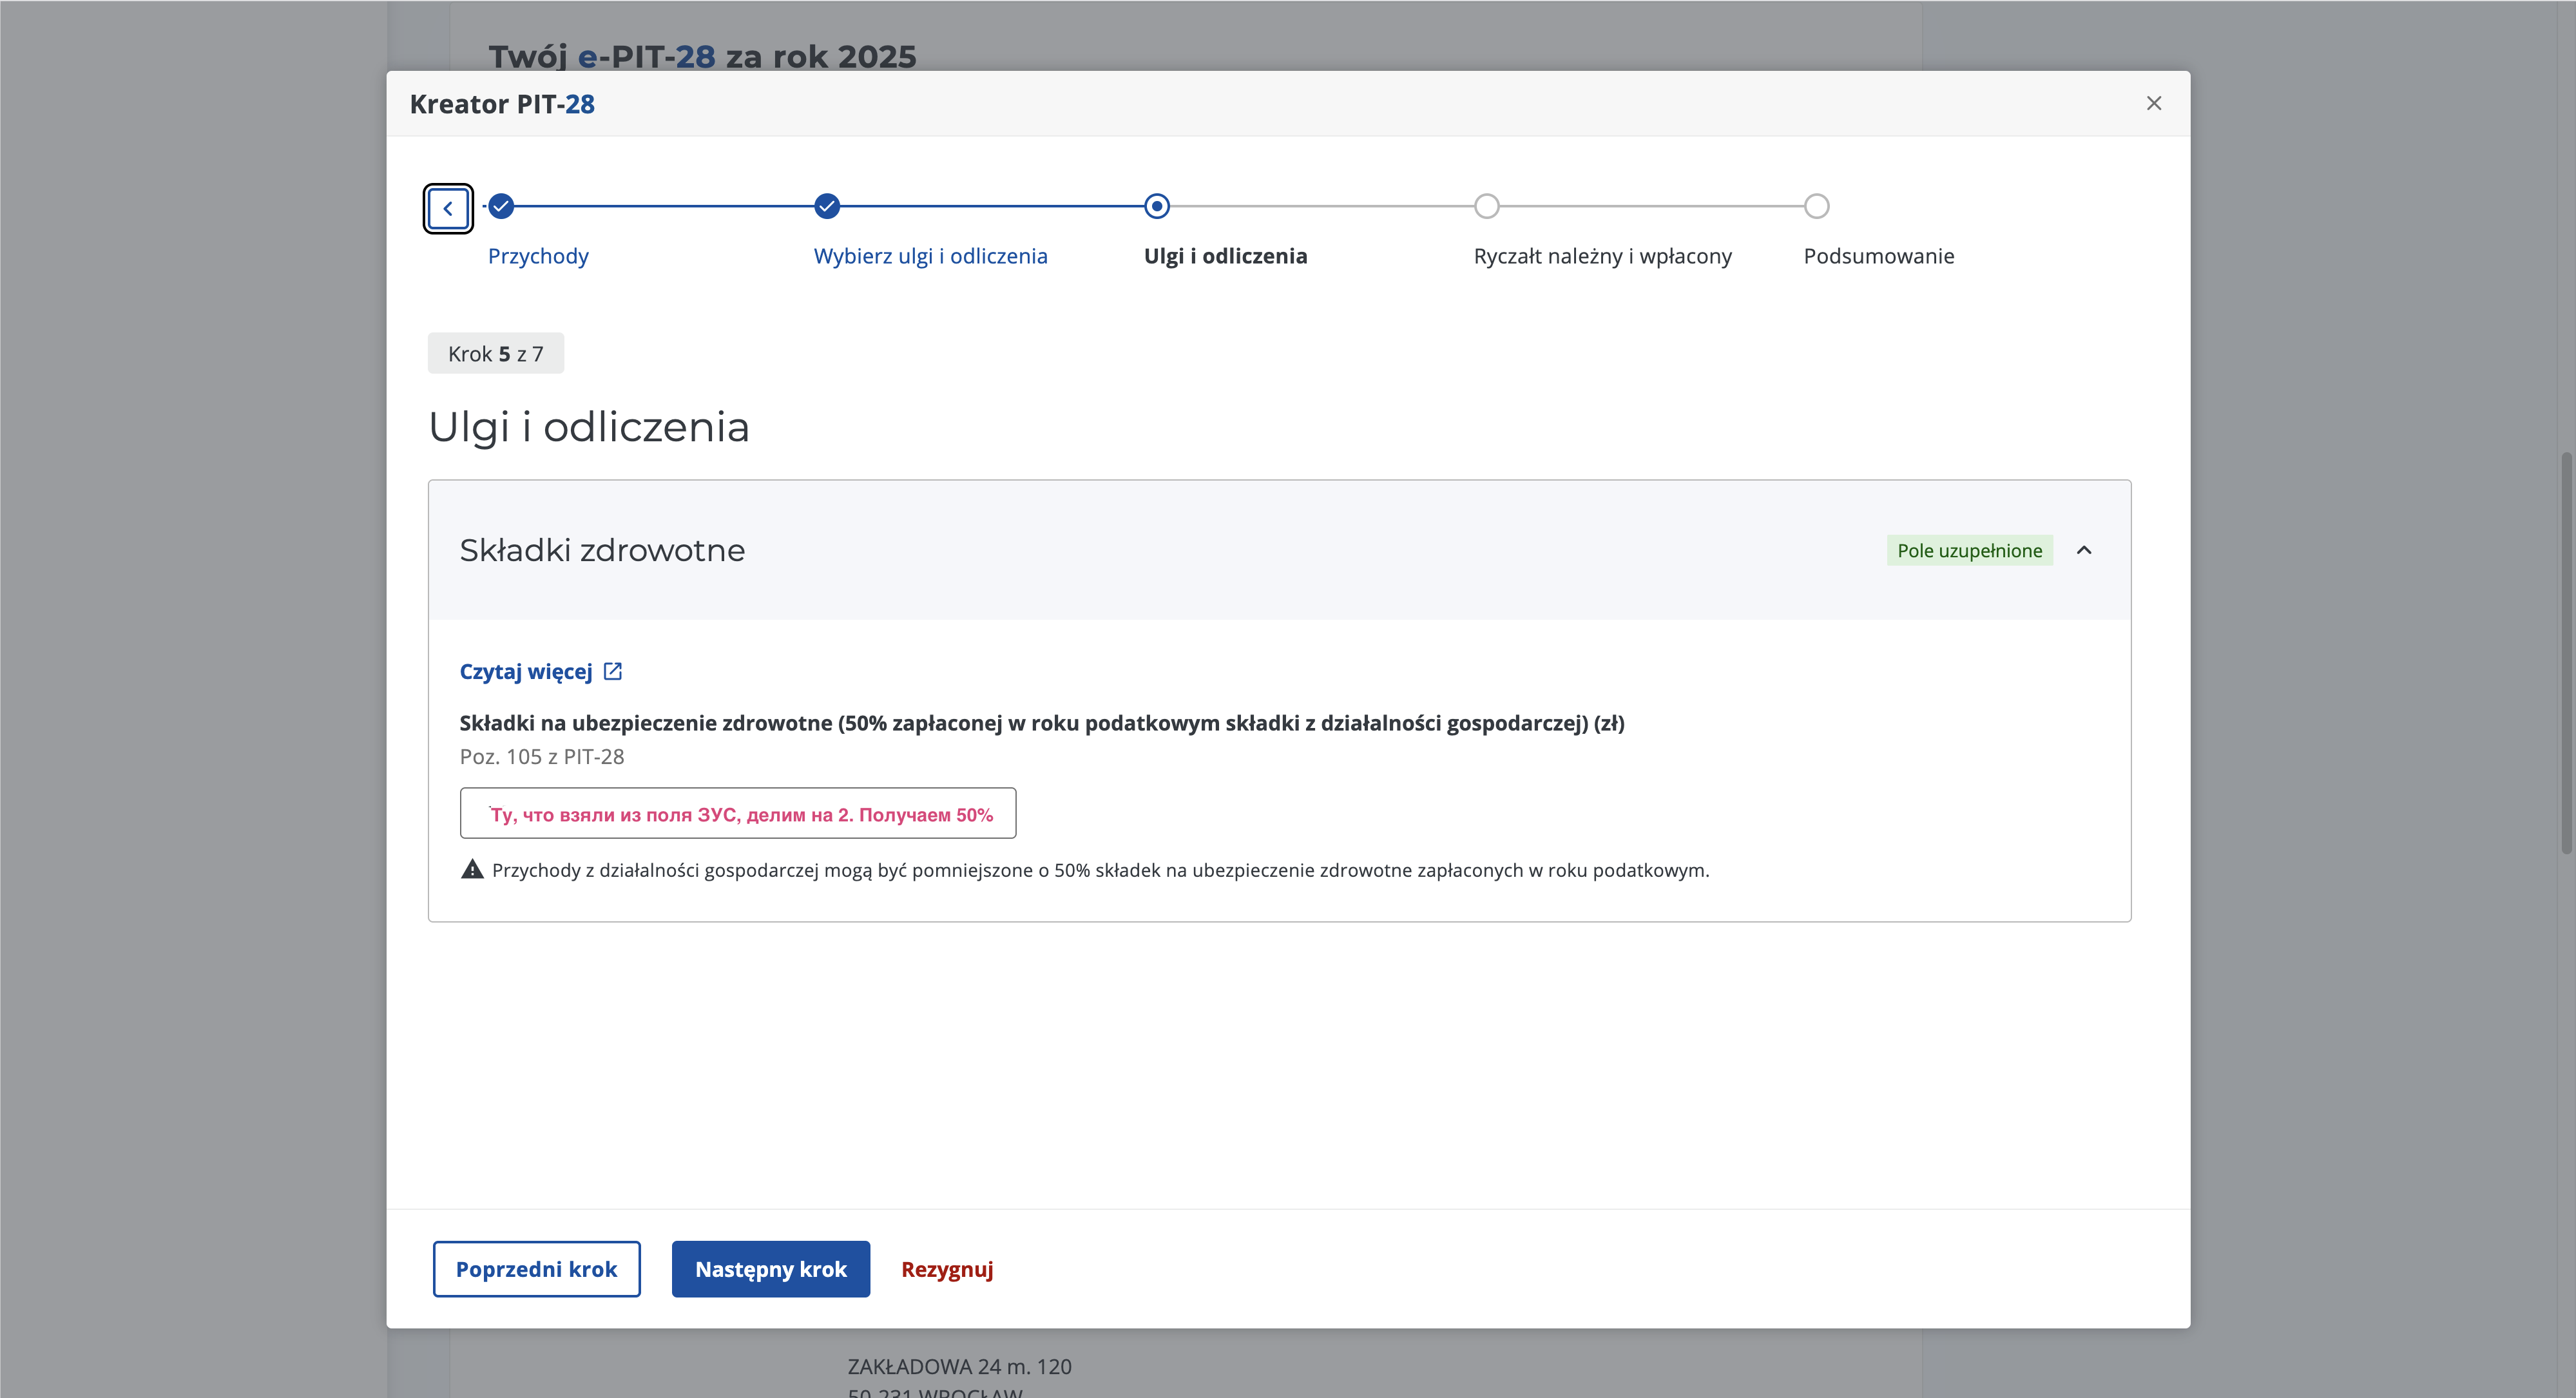The image size is (2576, 1398).
Task: Click the Przychody step checkmark circle
Action: 501,206
